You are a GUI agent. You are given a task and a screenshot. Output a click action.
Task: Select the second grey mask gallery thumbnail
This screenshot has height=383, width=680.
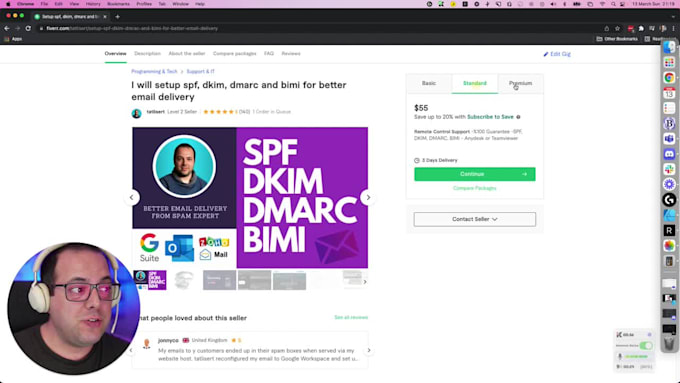pos(184,280)
